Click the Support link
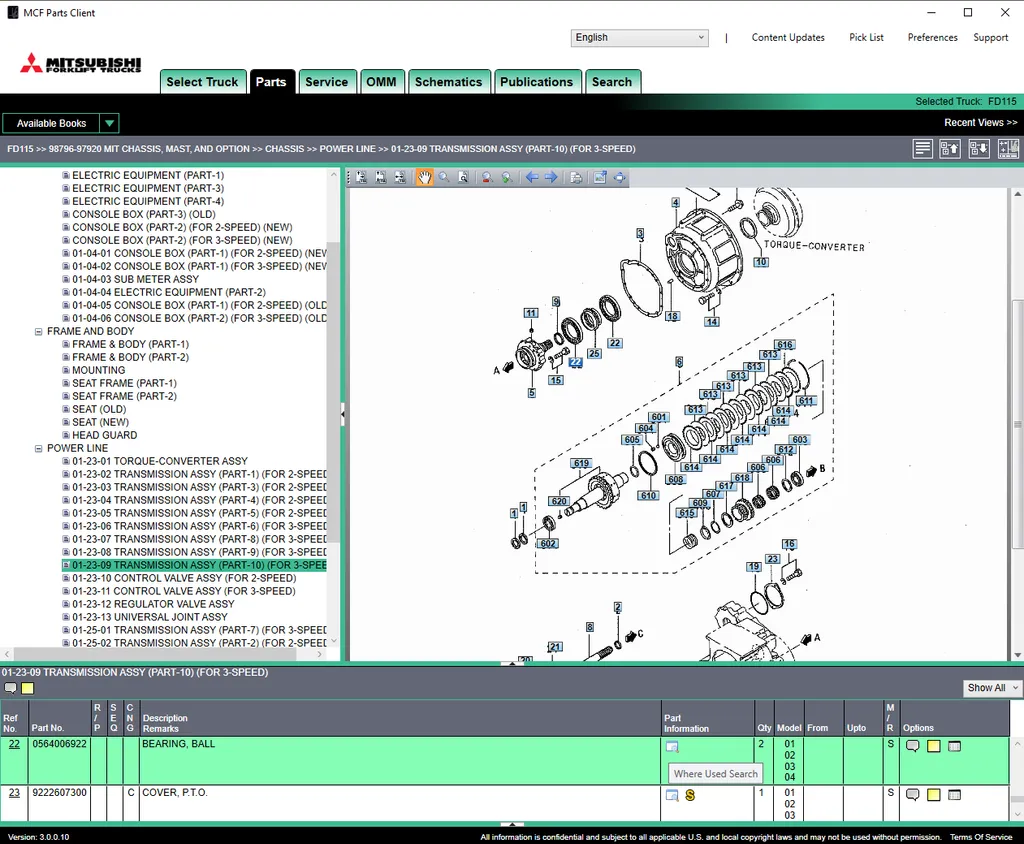Screen dimensions: 1024x844 pyautogui.click(x=990, y=38)
